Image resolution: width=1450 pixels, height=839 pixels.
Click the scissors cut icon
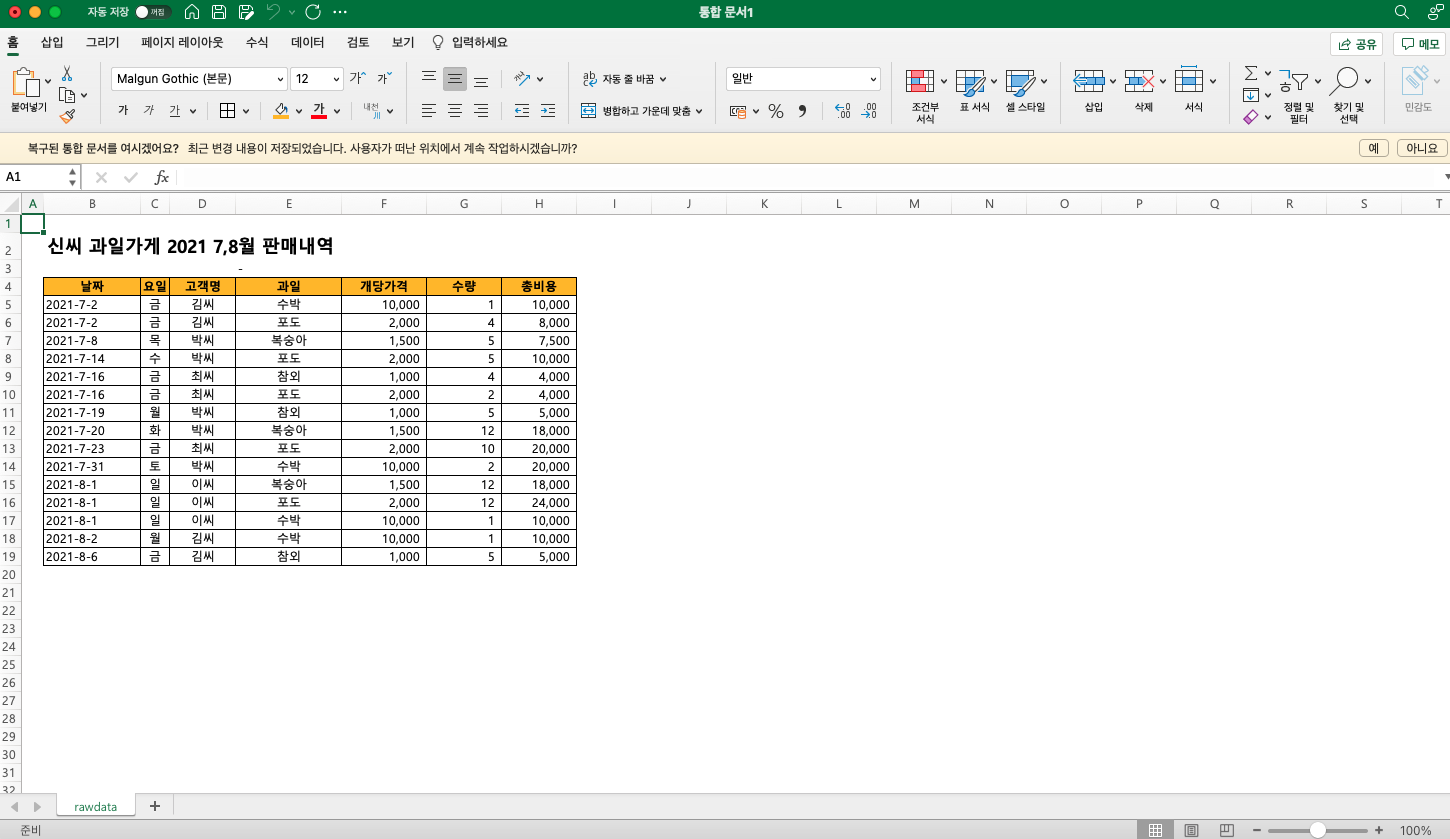coord(67,74)
